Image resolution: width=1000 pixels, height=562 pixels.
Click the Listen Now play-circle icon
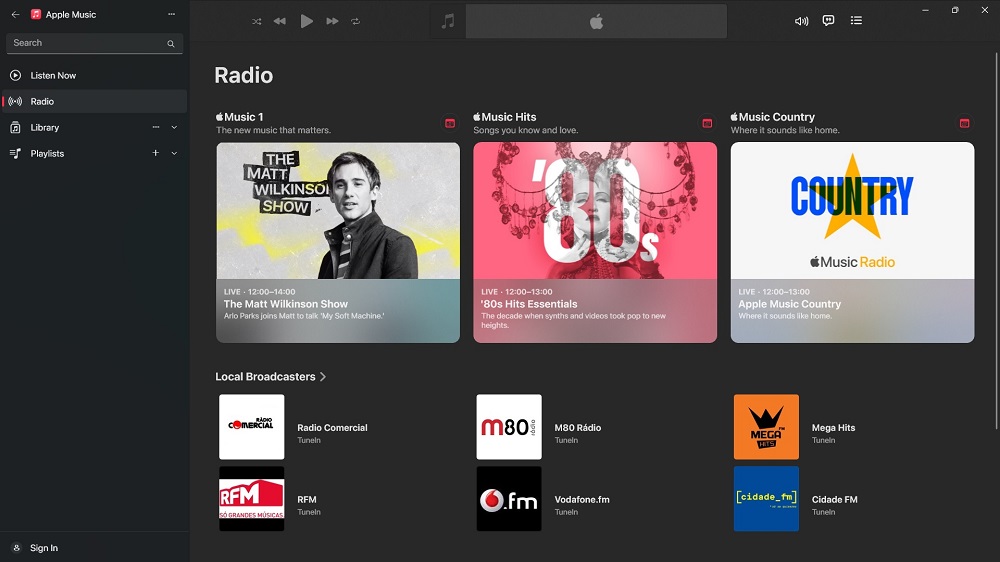coord(15,75)
